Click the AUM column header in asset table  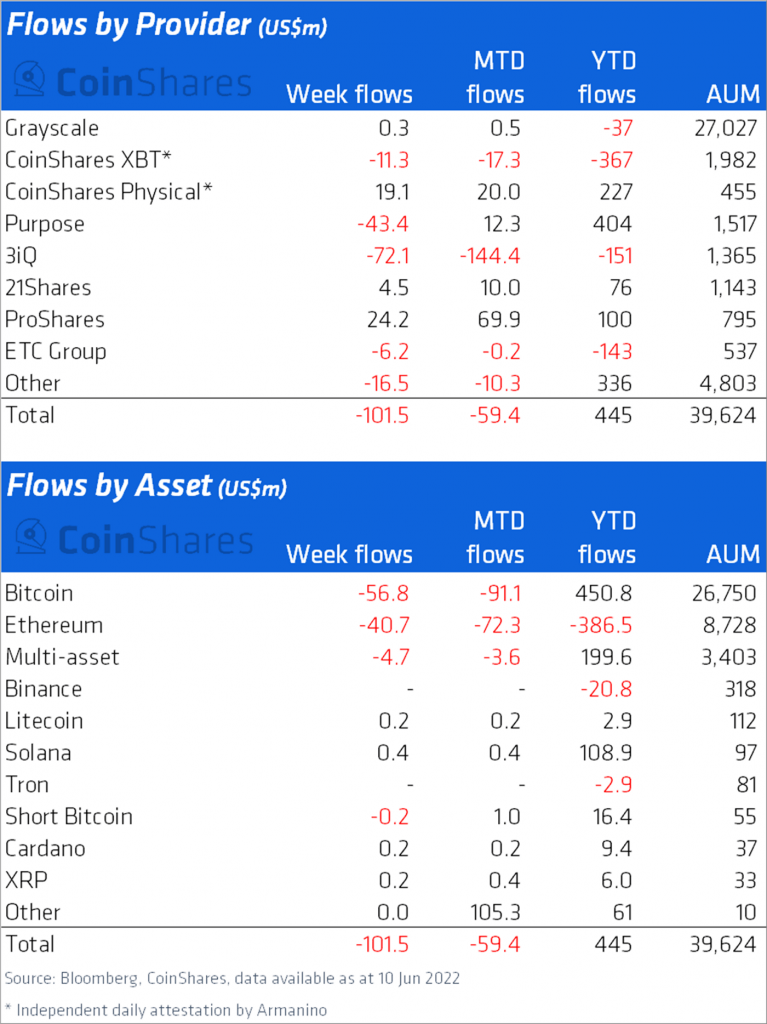tap(732, 554)
